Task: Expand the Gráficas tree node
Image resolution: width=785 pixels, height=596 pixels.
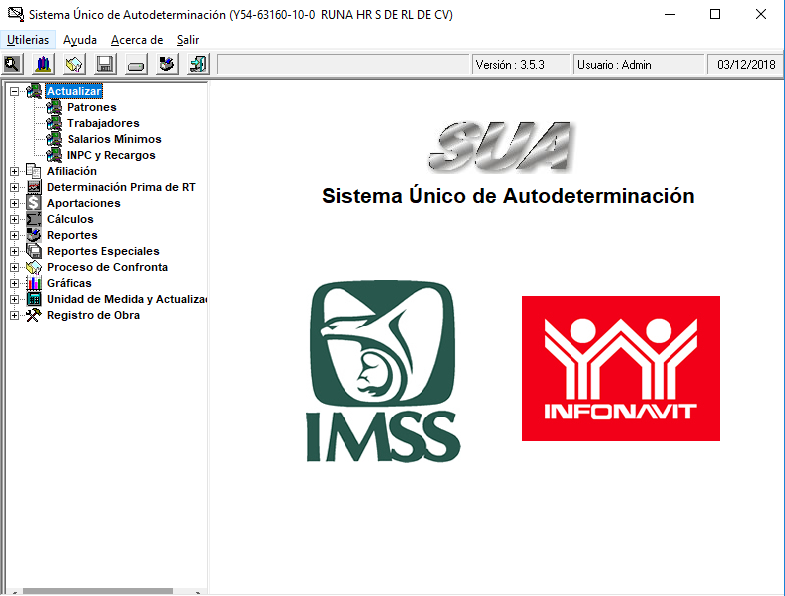Action: point(15,283)
